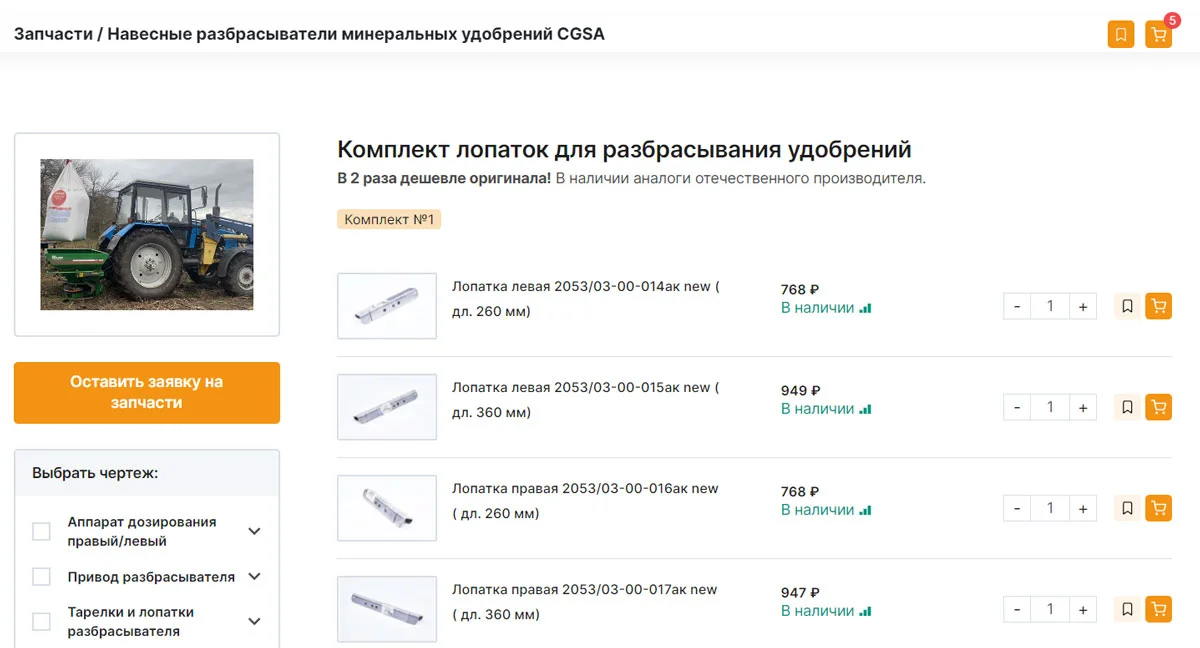Open the shopping cart in the header
The image size is (1200, 648).
tap(1158, 35)
